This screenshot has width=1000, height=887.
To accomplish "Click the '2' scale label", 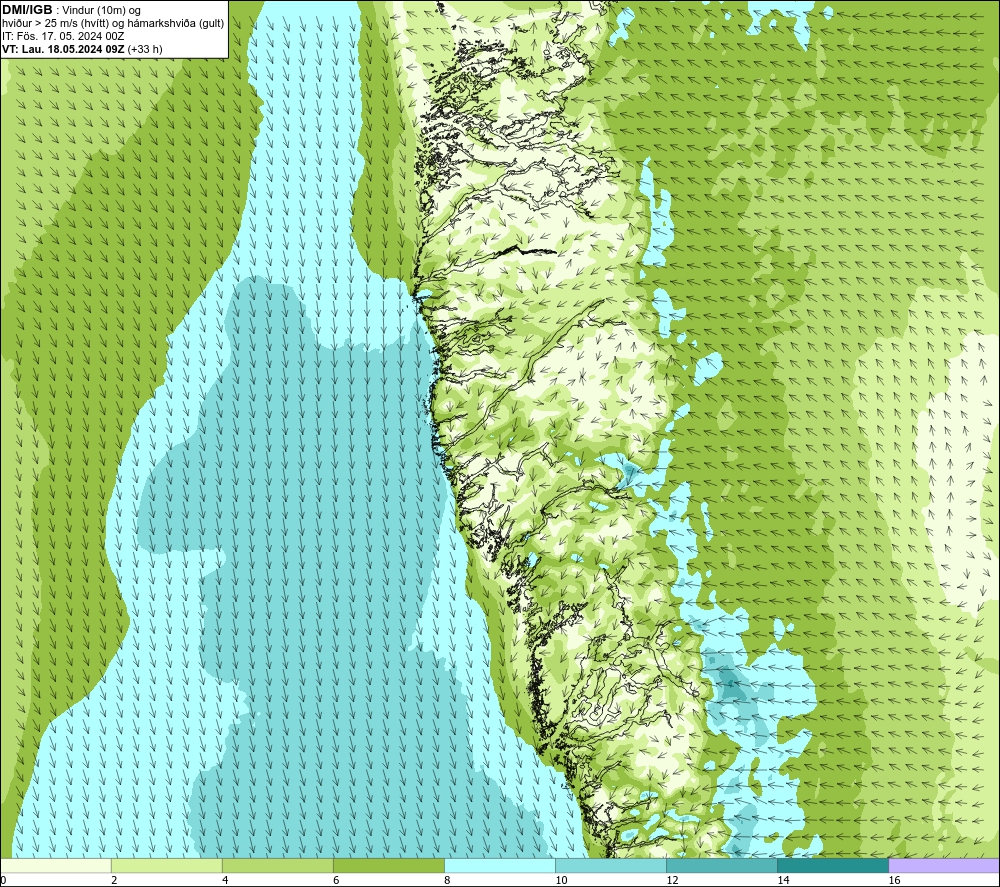I will pyautogui.click(x=114, y=880).
